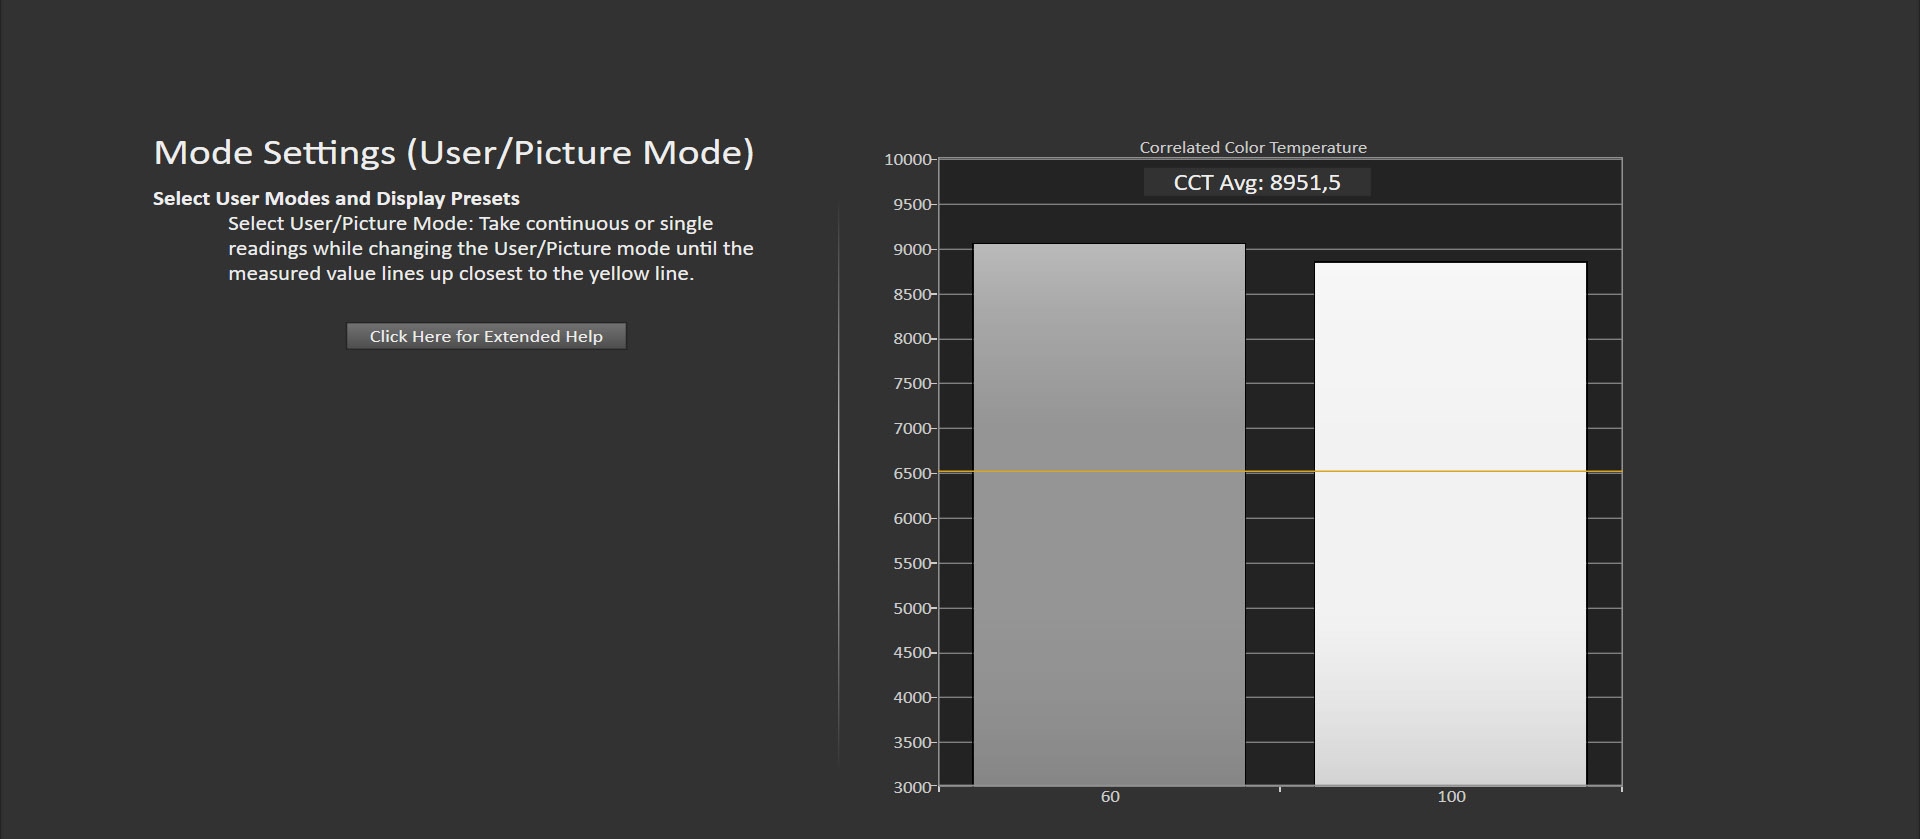Click the 7500 label on the y-axis
Screen dimensions: 1920x839
pos(913,384)
